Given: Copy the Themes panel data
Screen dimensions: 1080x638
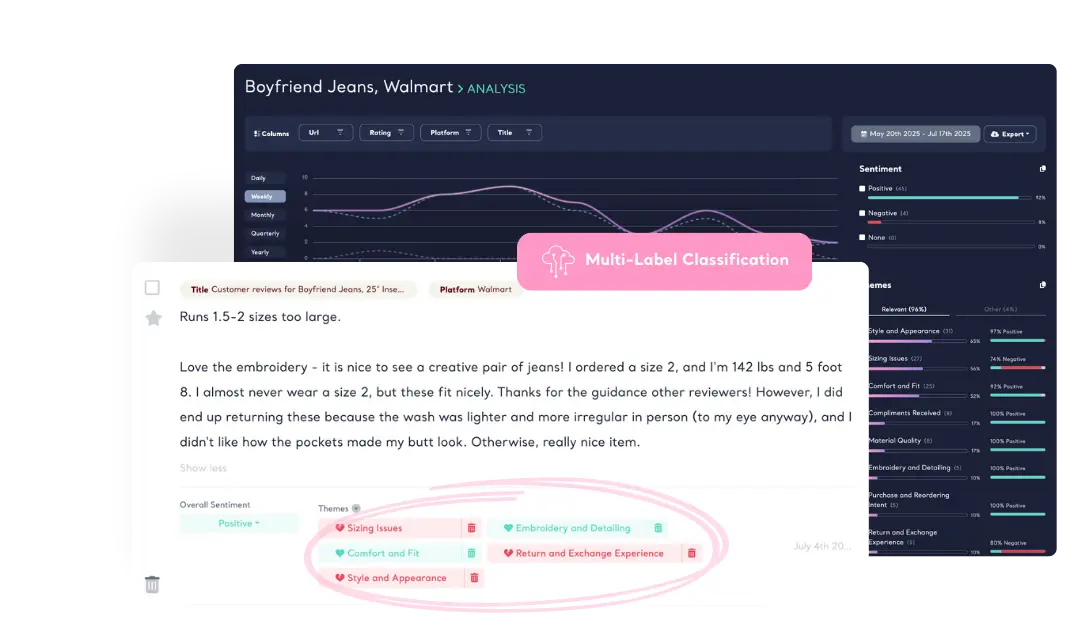Looking at the screenshot, I should [x=1042, y=285].
